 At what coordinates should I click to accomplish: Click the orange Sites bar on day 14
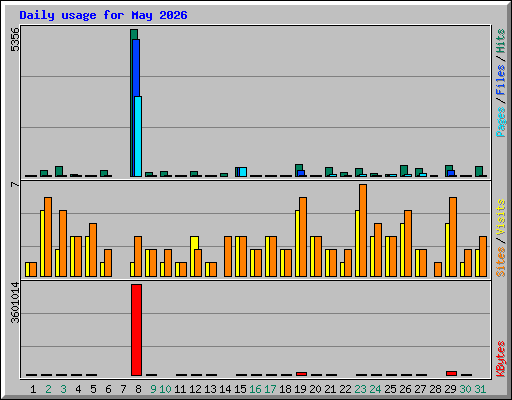coord(228,256)
